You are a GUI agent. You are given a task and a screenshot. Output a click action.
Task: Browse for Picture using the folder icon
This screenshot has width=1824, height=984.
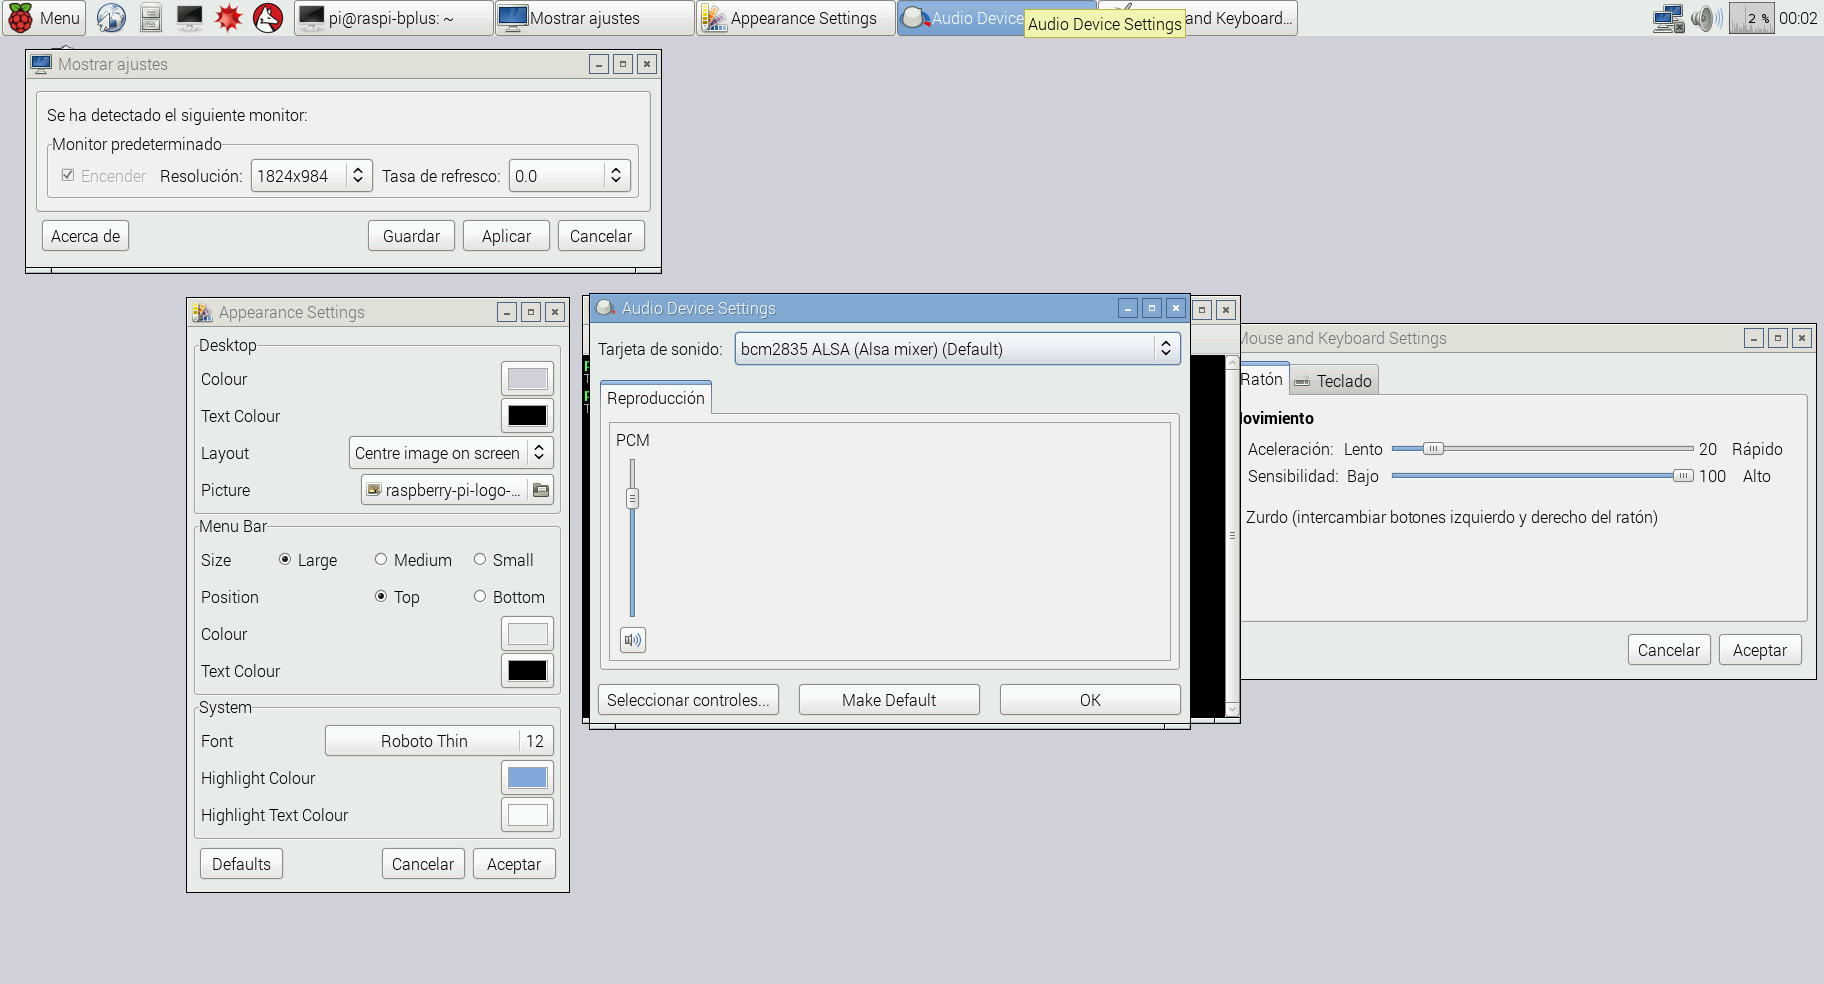[541, 490]
